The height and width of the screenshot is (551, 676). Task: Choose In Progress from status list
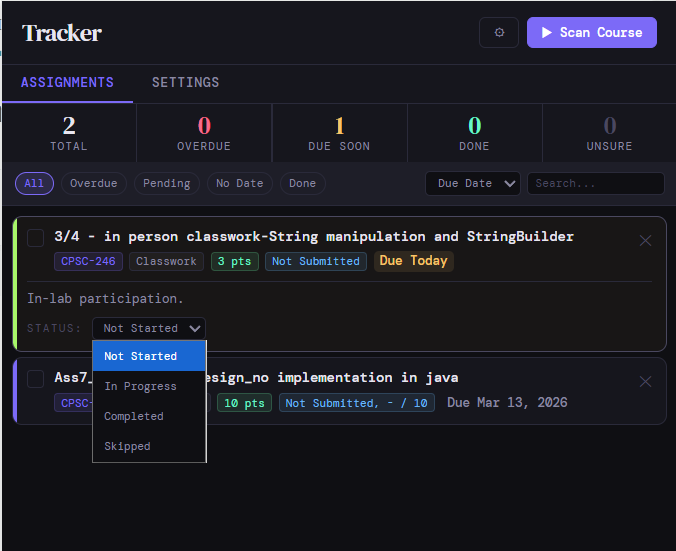click(140, 386)
